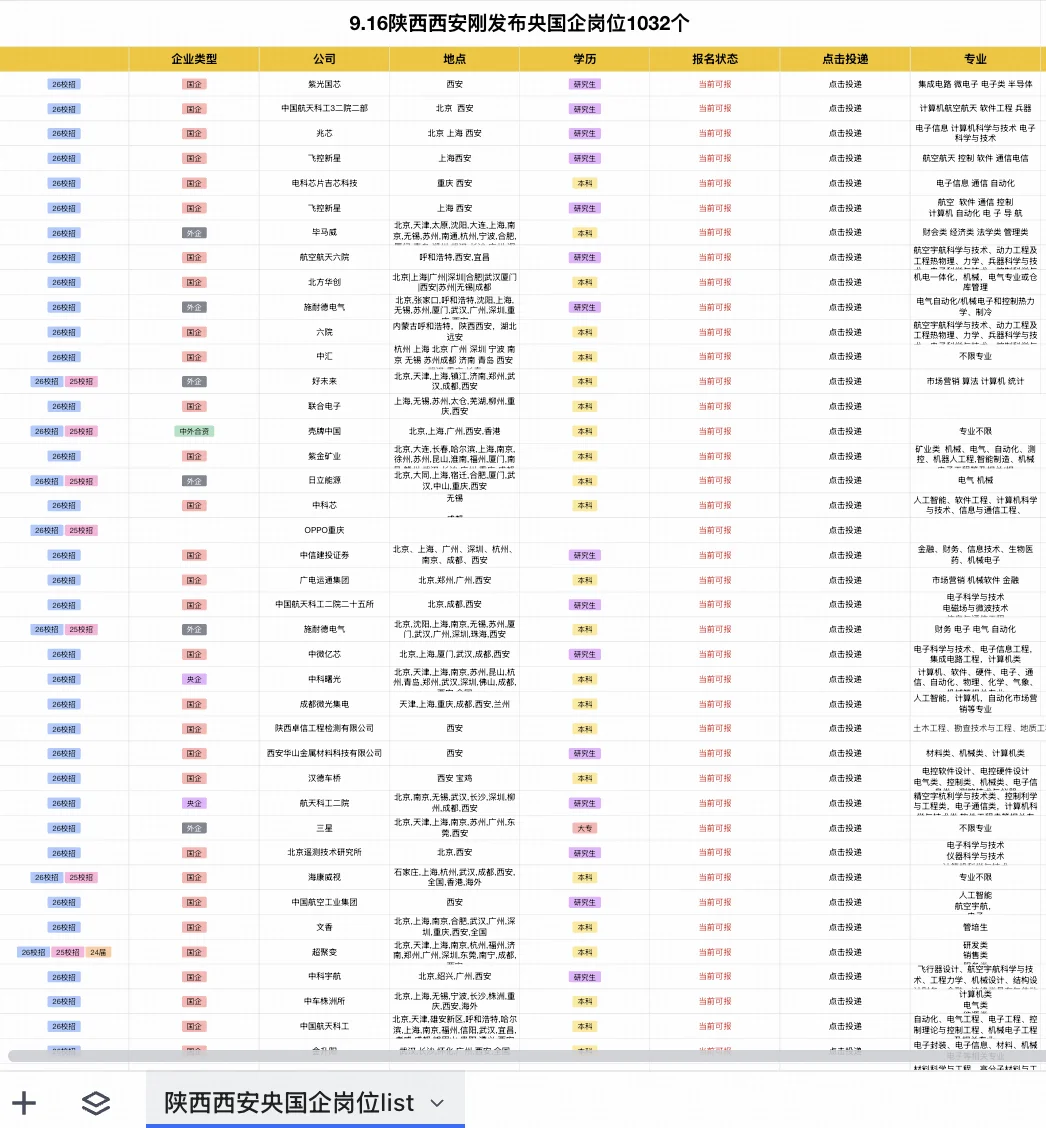
Task: Select the 点击投递 column header
Action: coord(845,59)
